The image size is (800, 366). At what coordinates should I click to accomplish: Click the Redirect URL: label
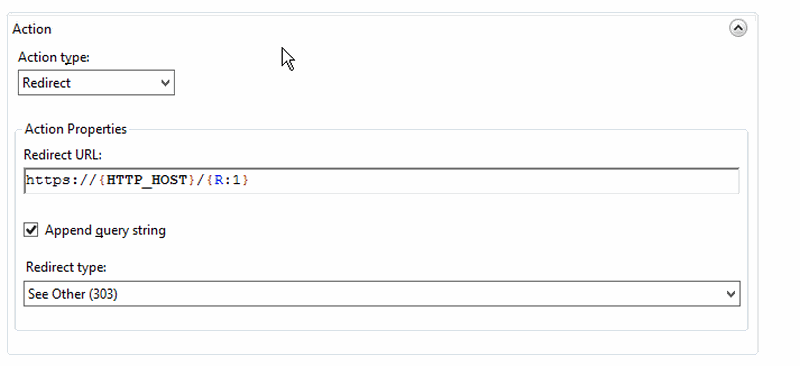(x=63, y=154)
